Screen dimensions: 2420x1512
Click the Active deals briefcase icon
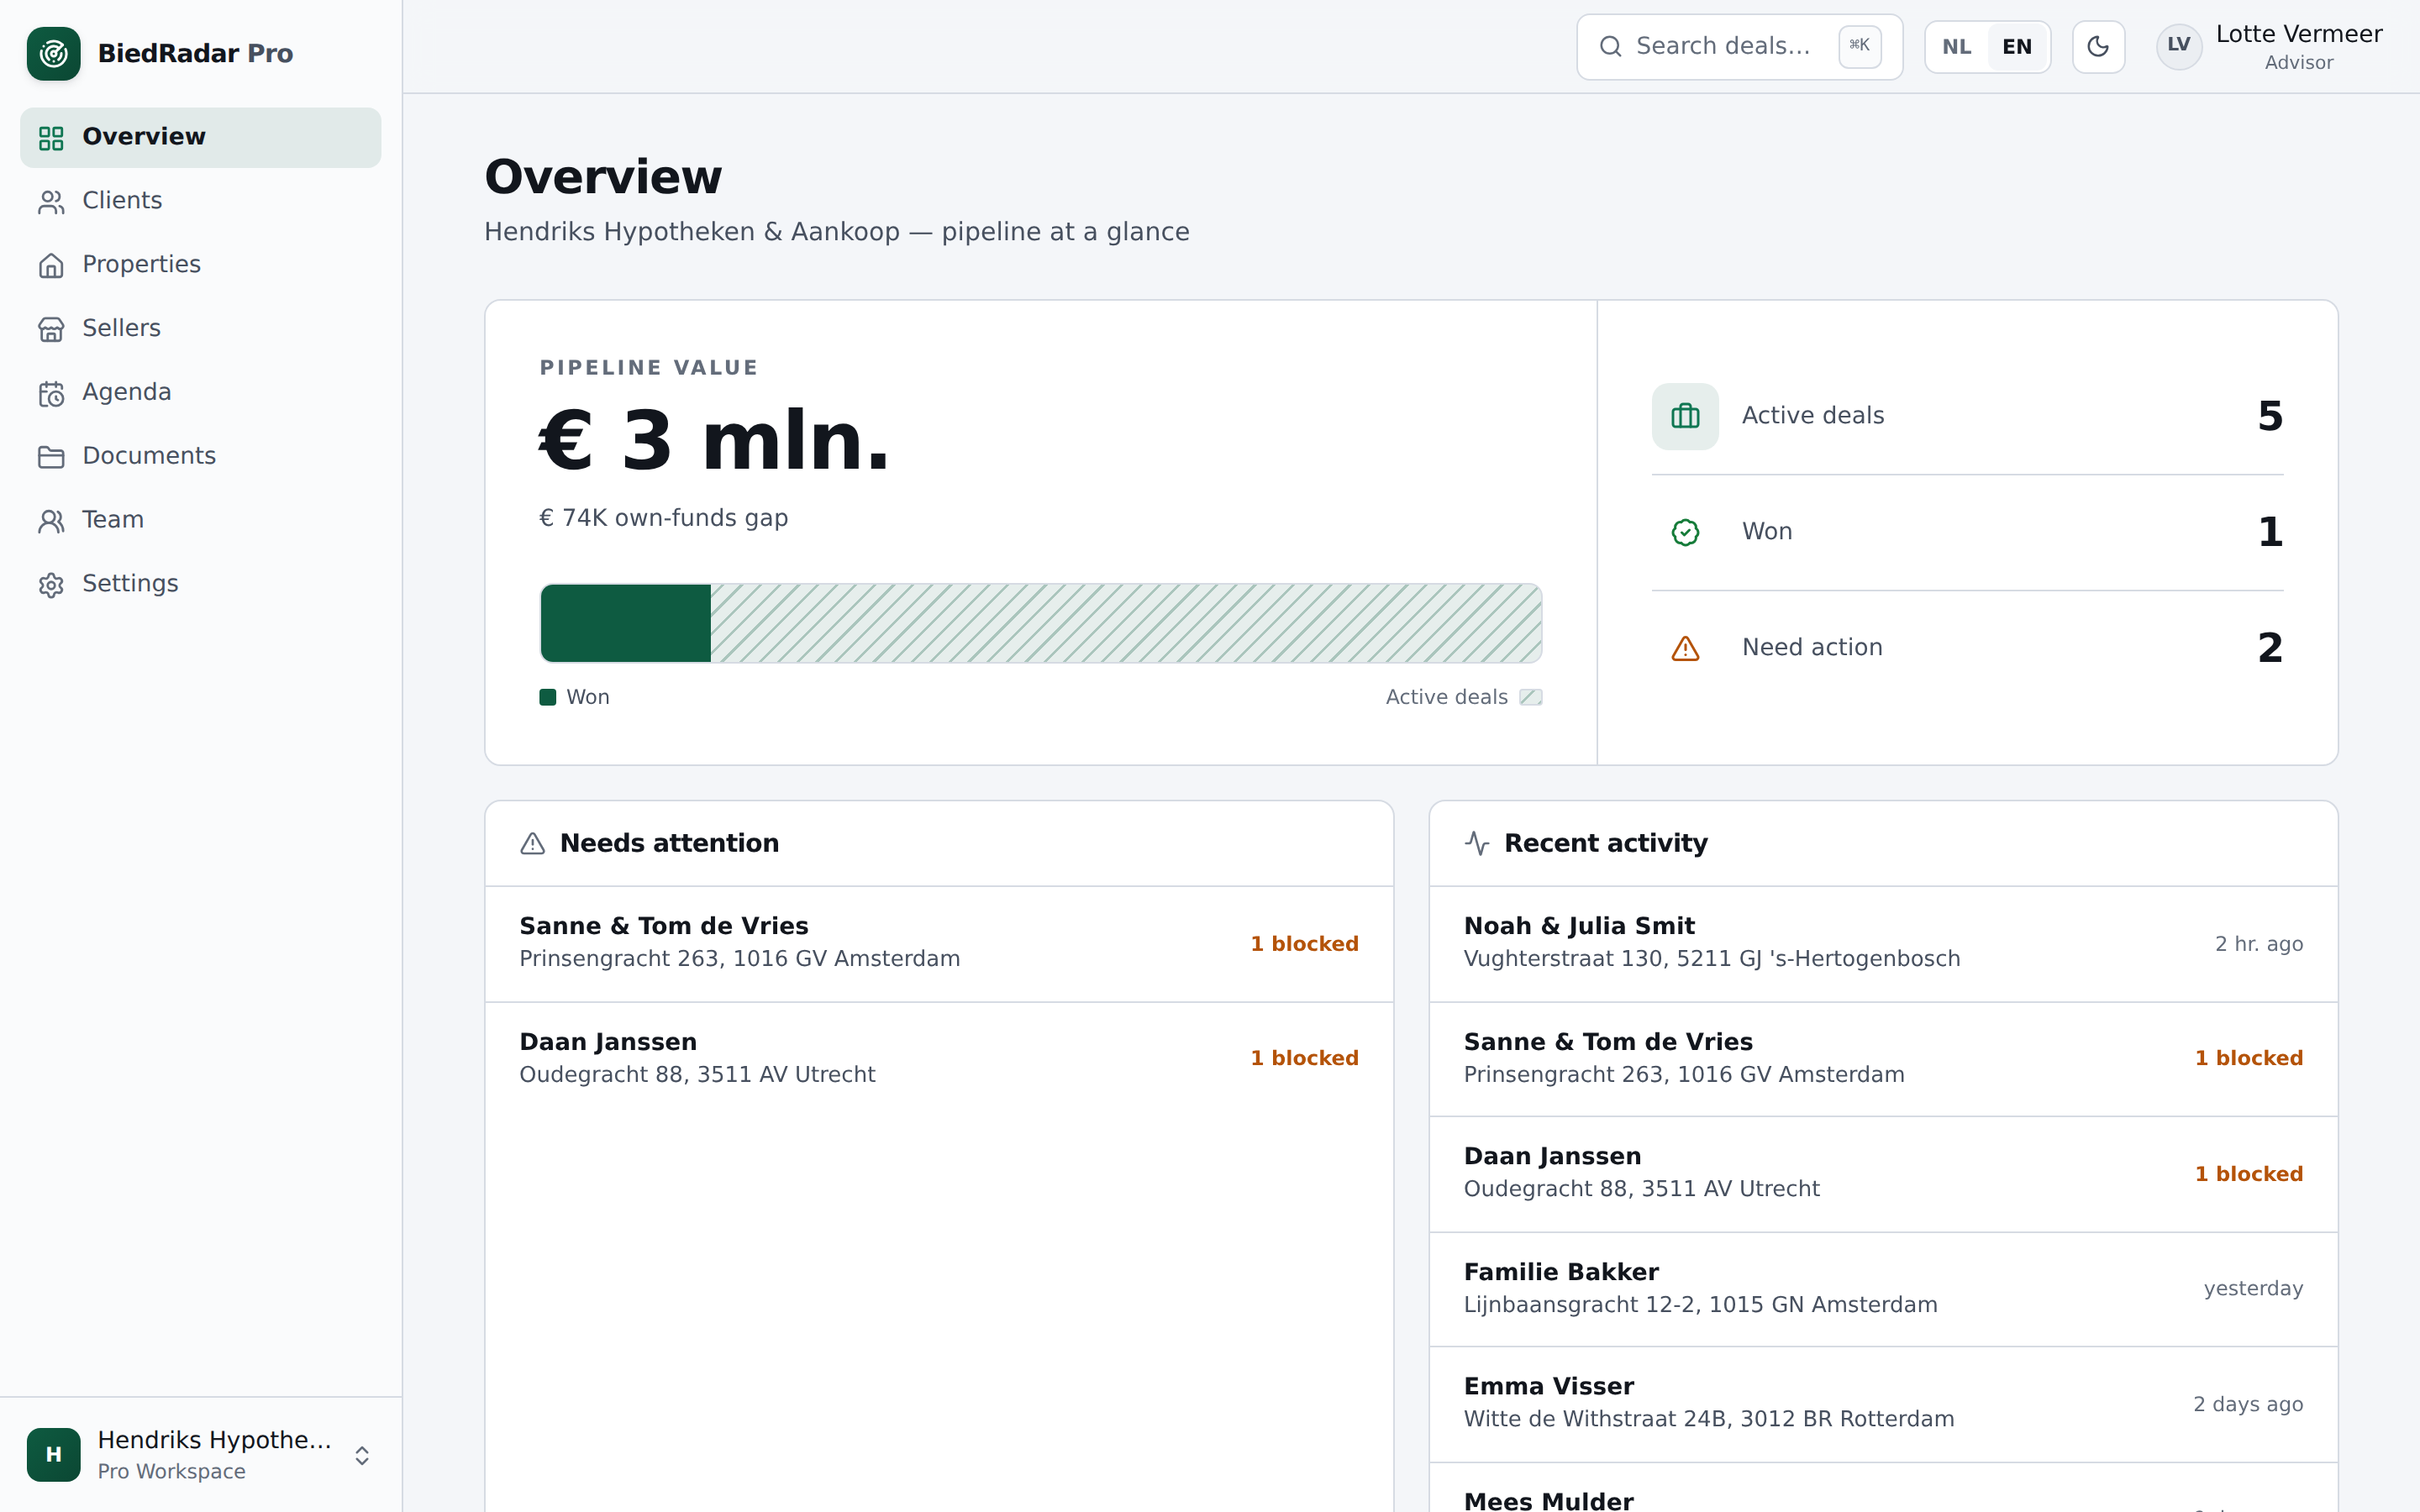(x=1685, y=416)
